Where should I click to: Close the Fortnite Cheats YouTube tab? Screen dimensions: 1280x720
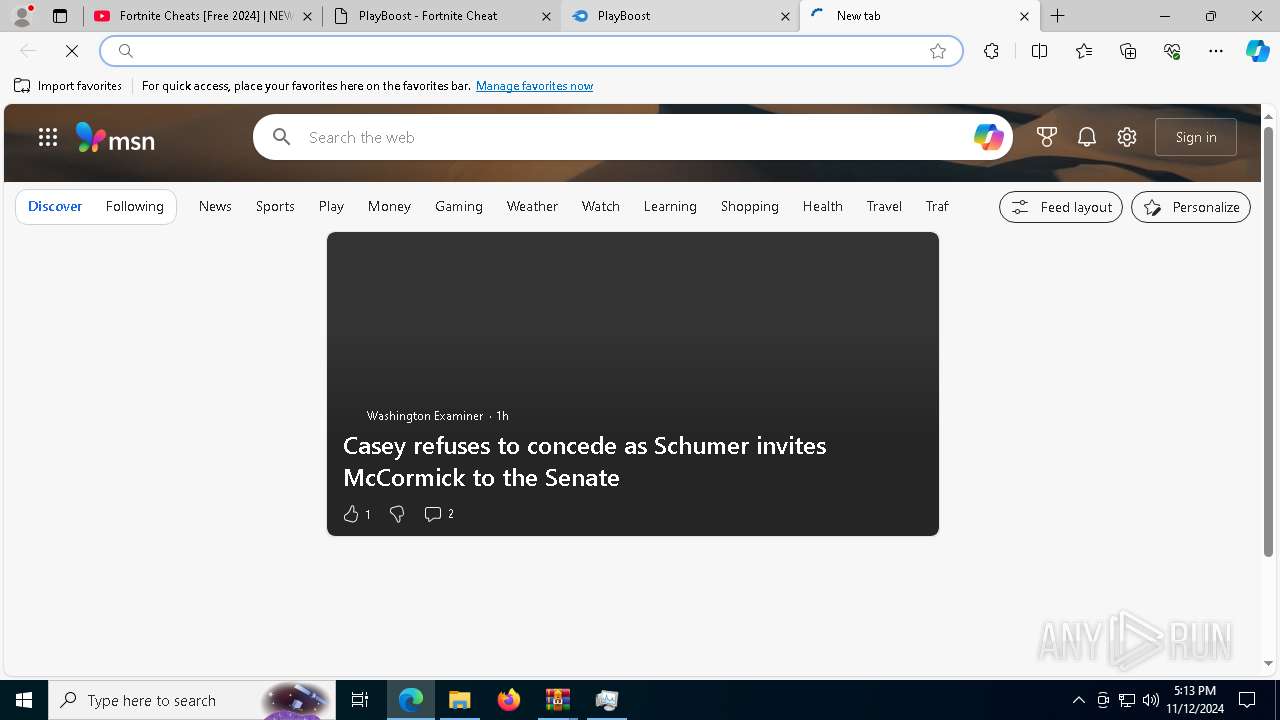307,16
